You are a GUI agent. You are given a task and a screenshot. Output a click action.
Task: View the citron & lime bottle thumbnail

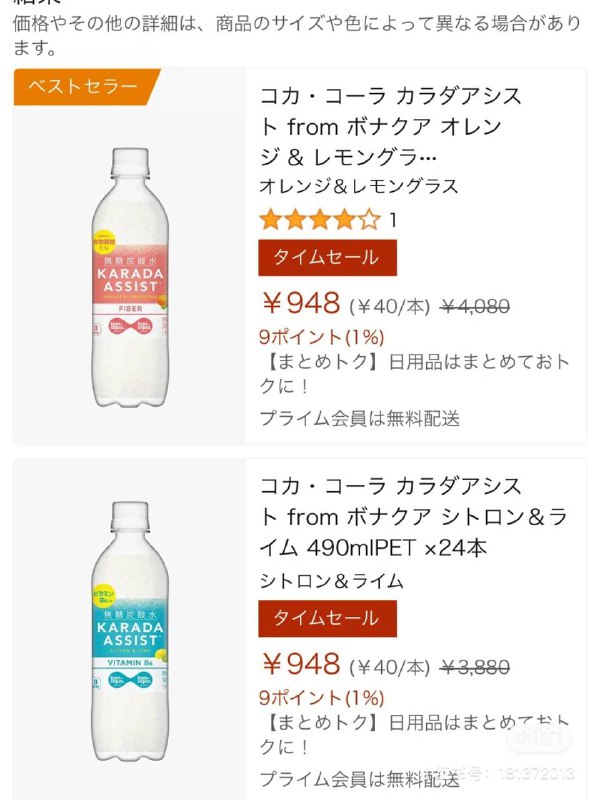click(125, 630)
